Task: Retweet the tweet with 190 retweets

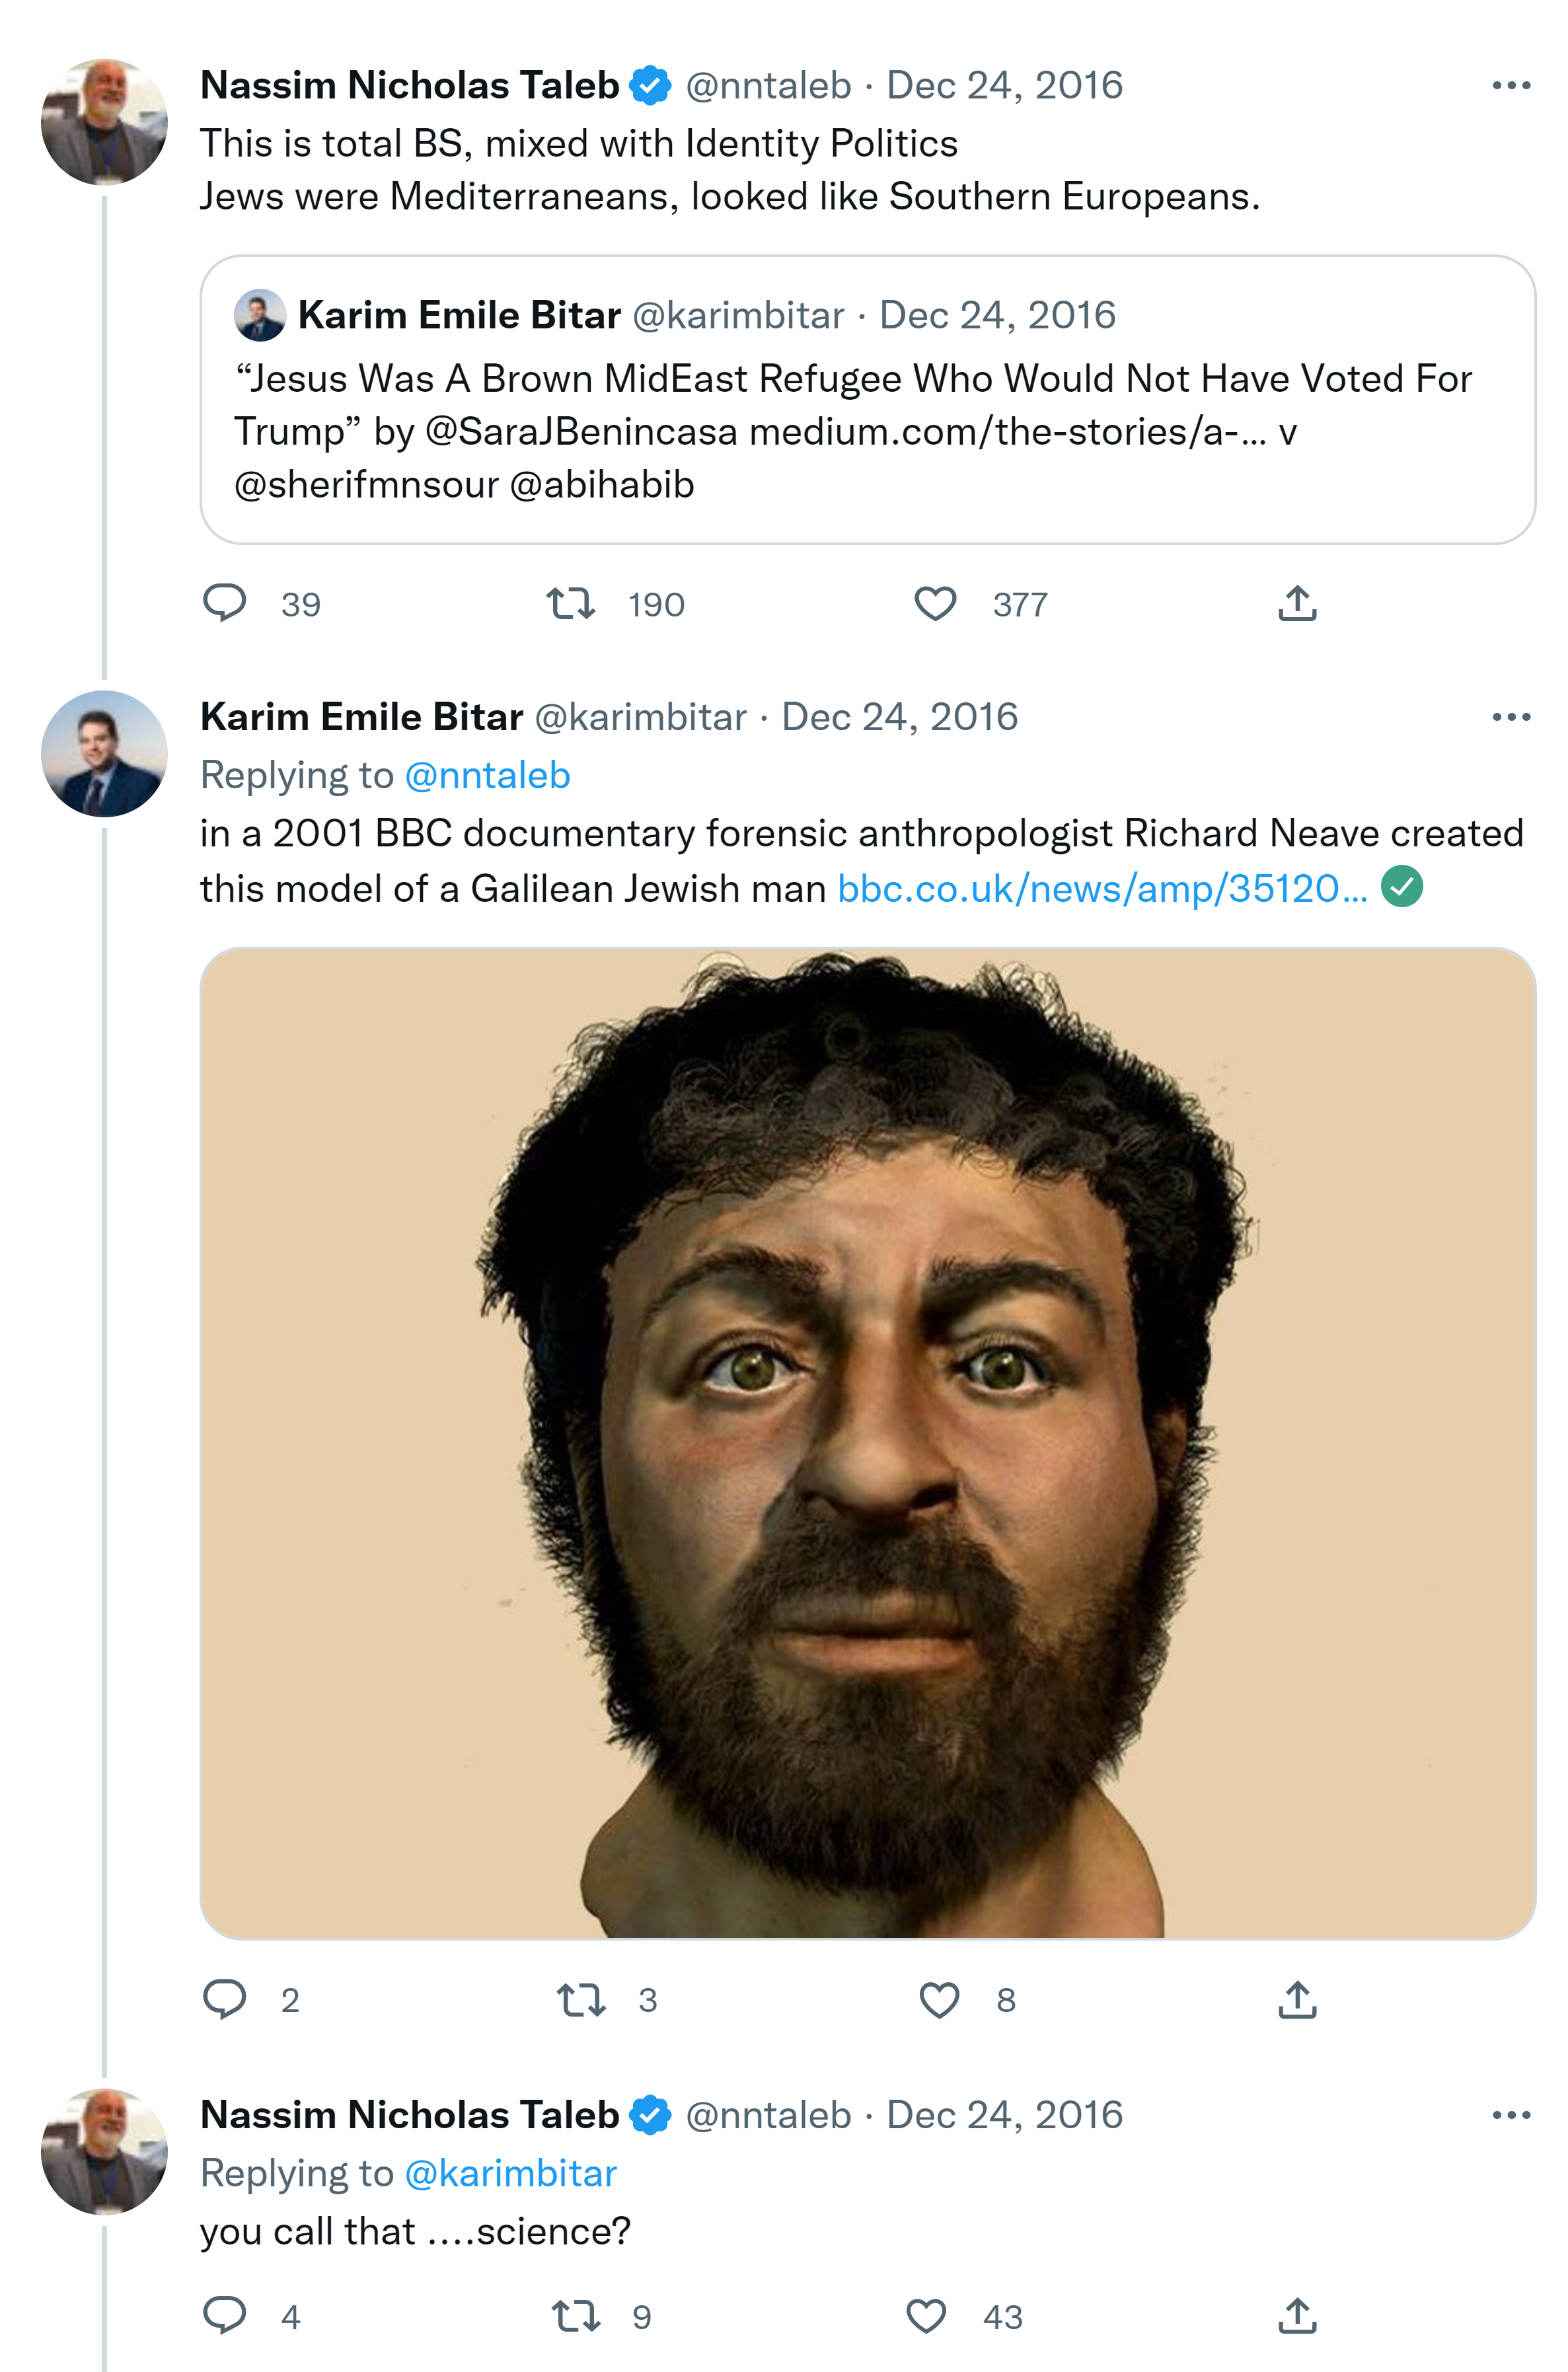Action: tap(571, 603)
